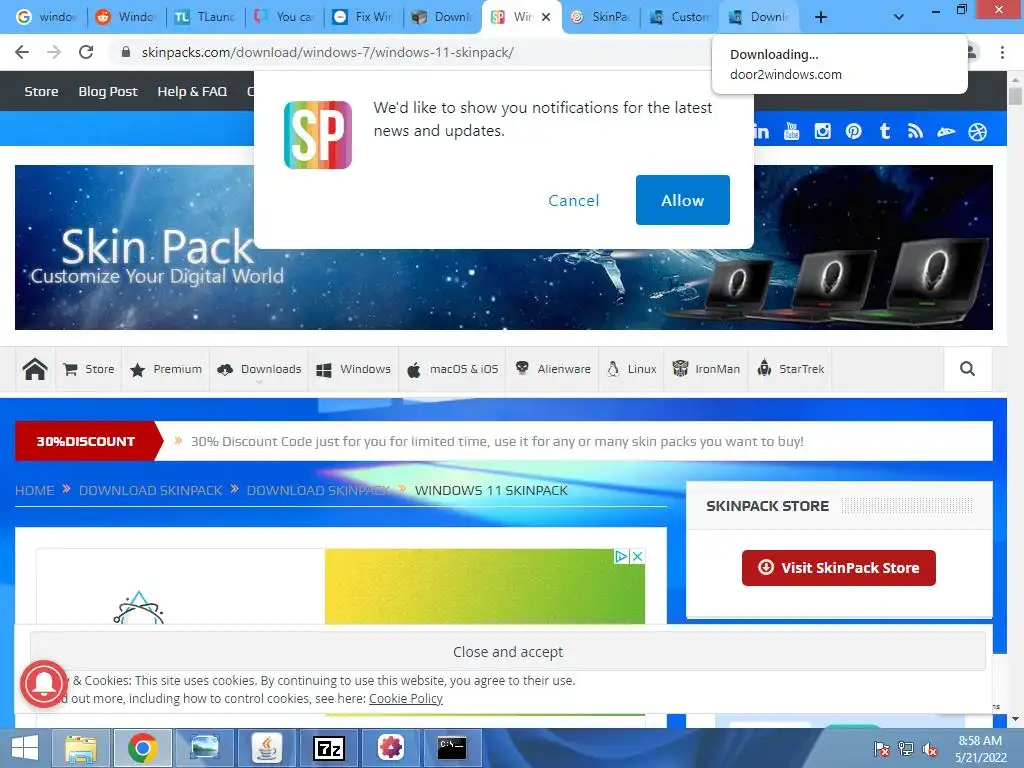Open the Store link in top bar

pyautogui.click(x=41, y=91)
